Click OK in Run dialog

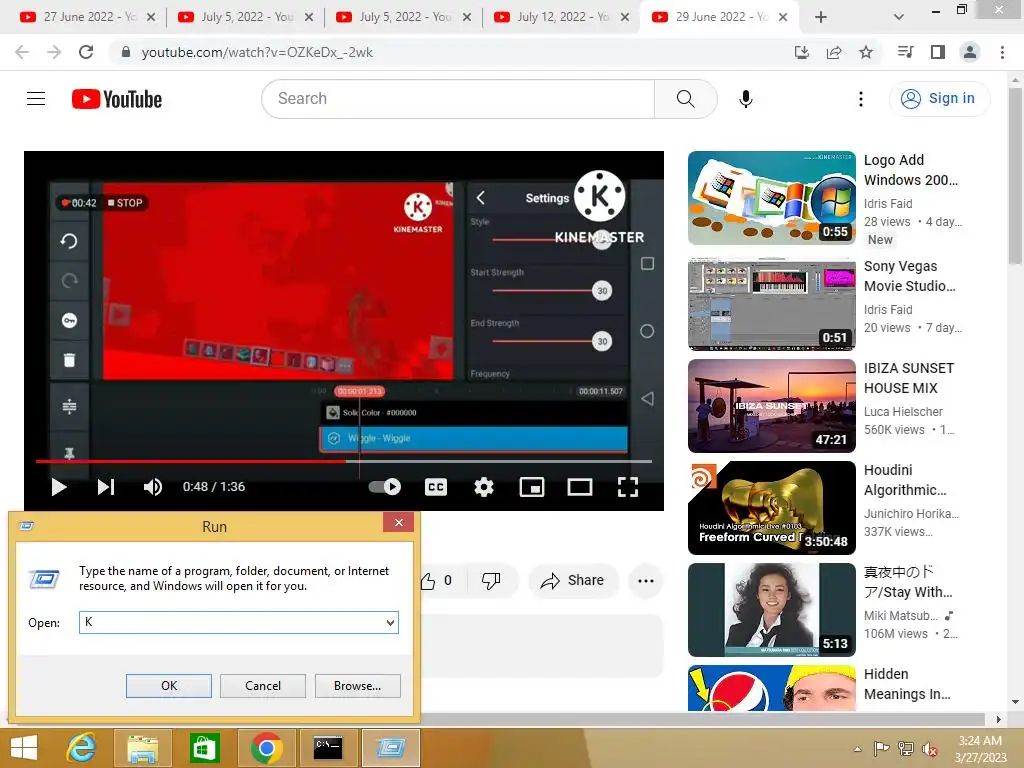point(169,686)
